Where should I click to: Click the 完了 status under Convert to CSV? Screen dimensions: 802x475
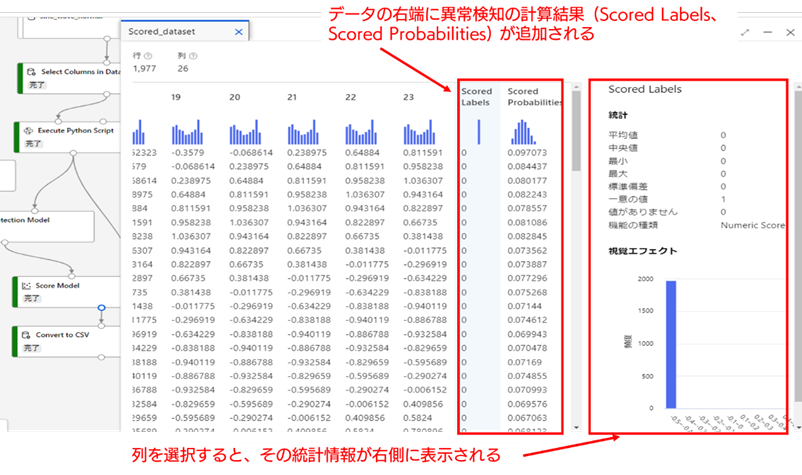coord(31,348)
